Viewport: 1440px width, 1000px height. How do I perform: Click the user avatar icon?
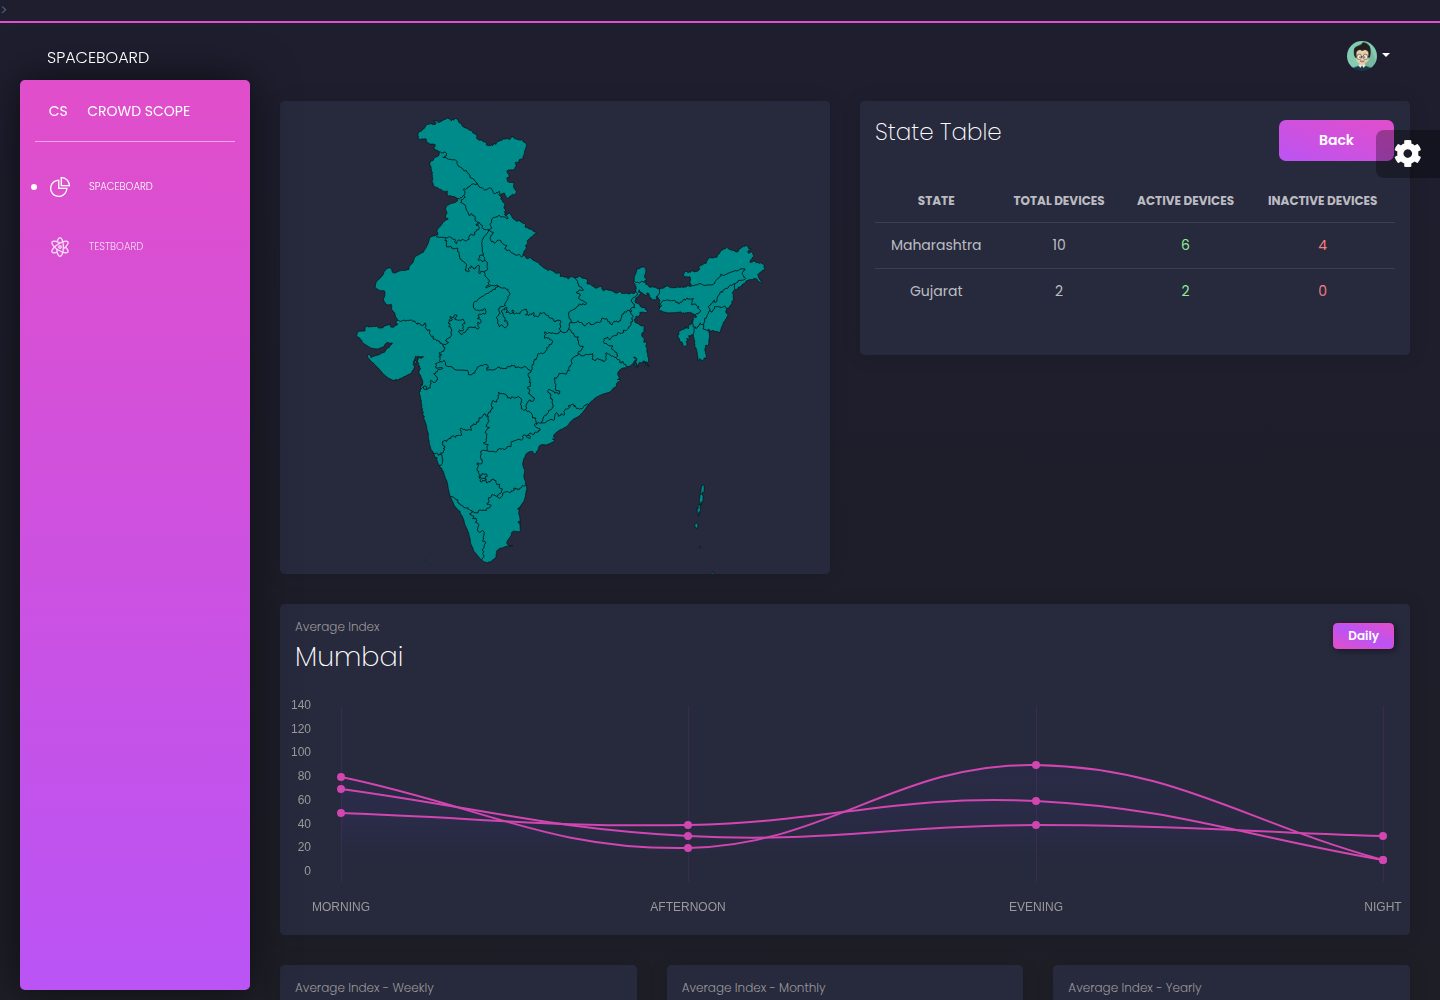(x=1361, y=55)
